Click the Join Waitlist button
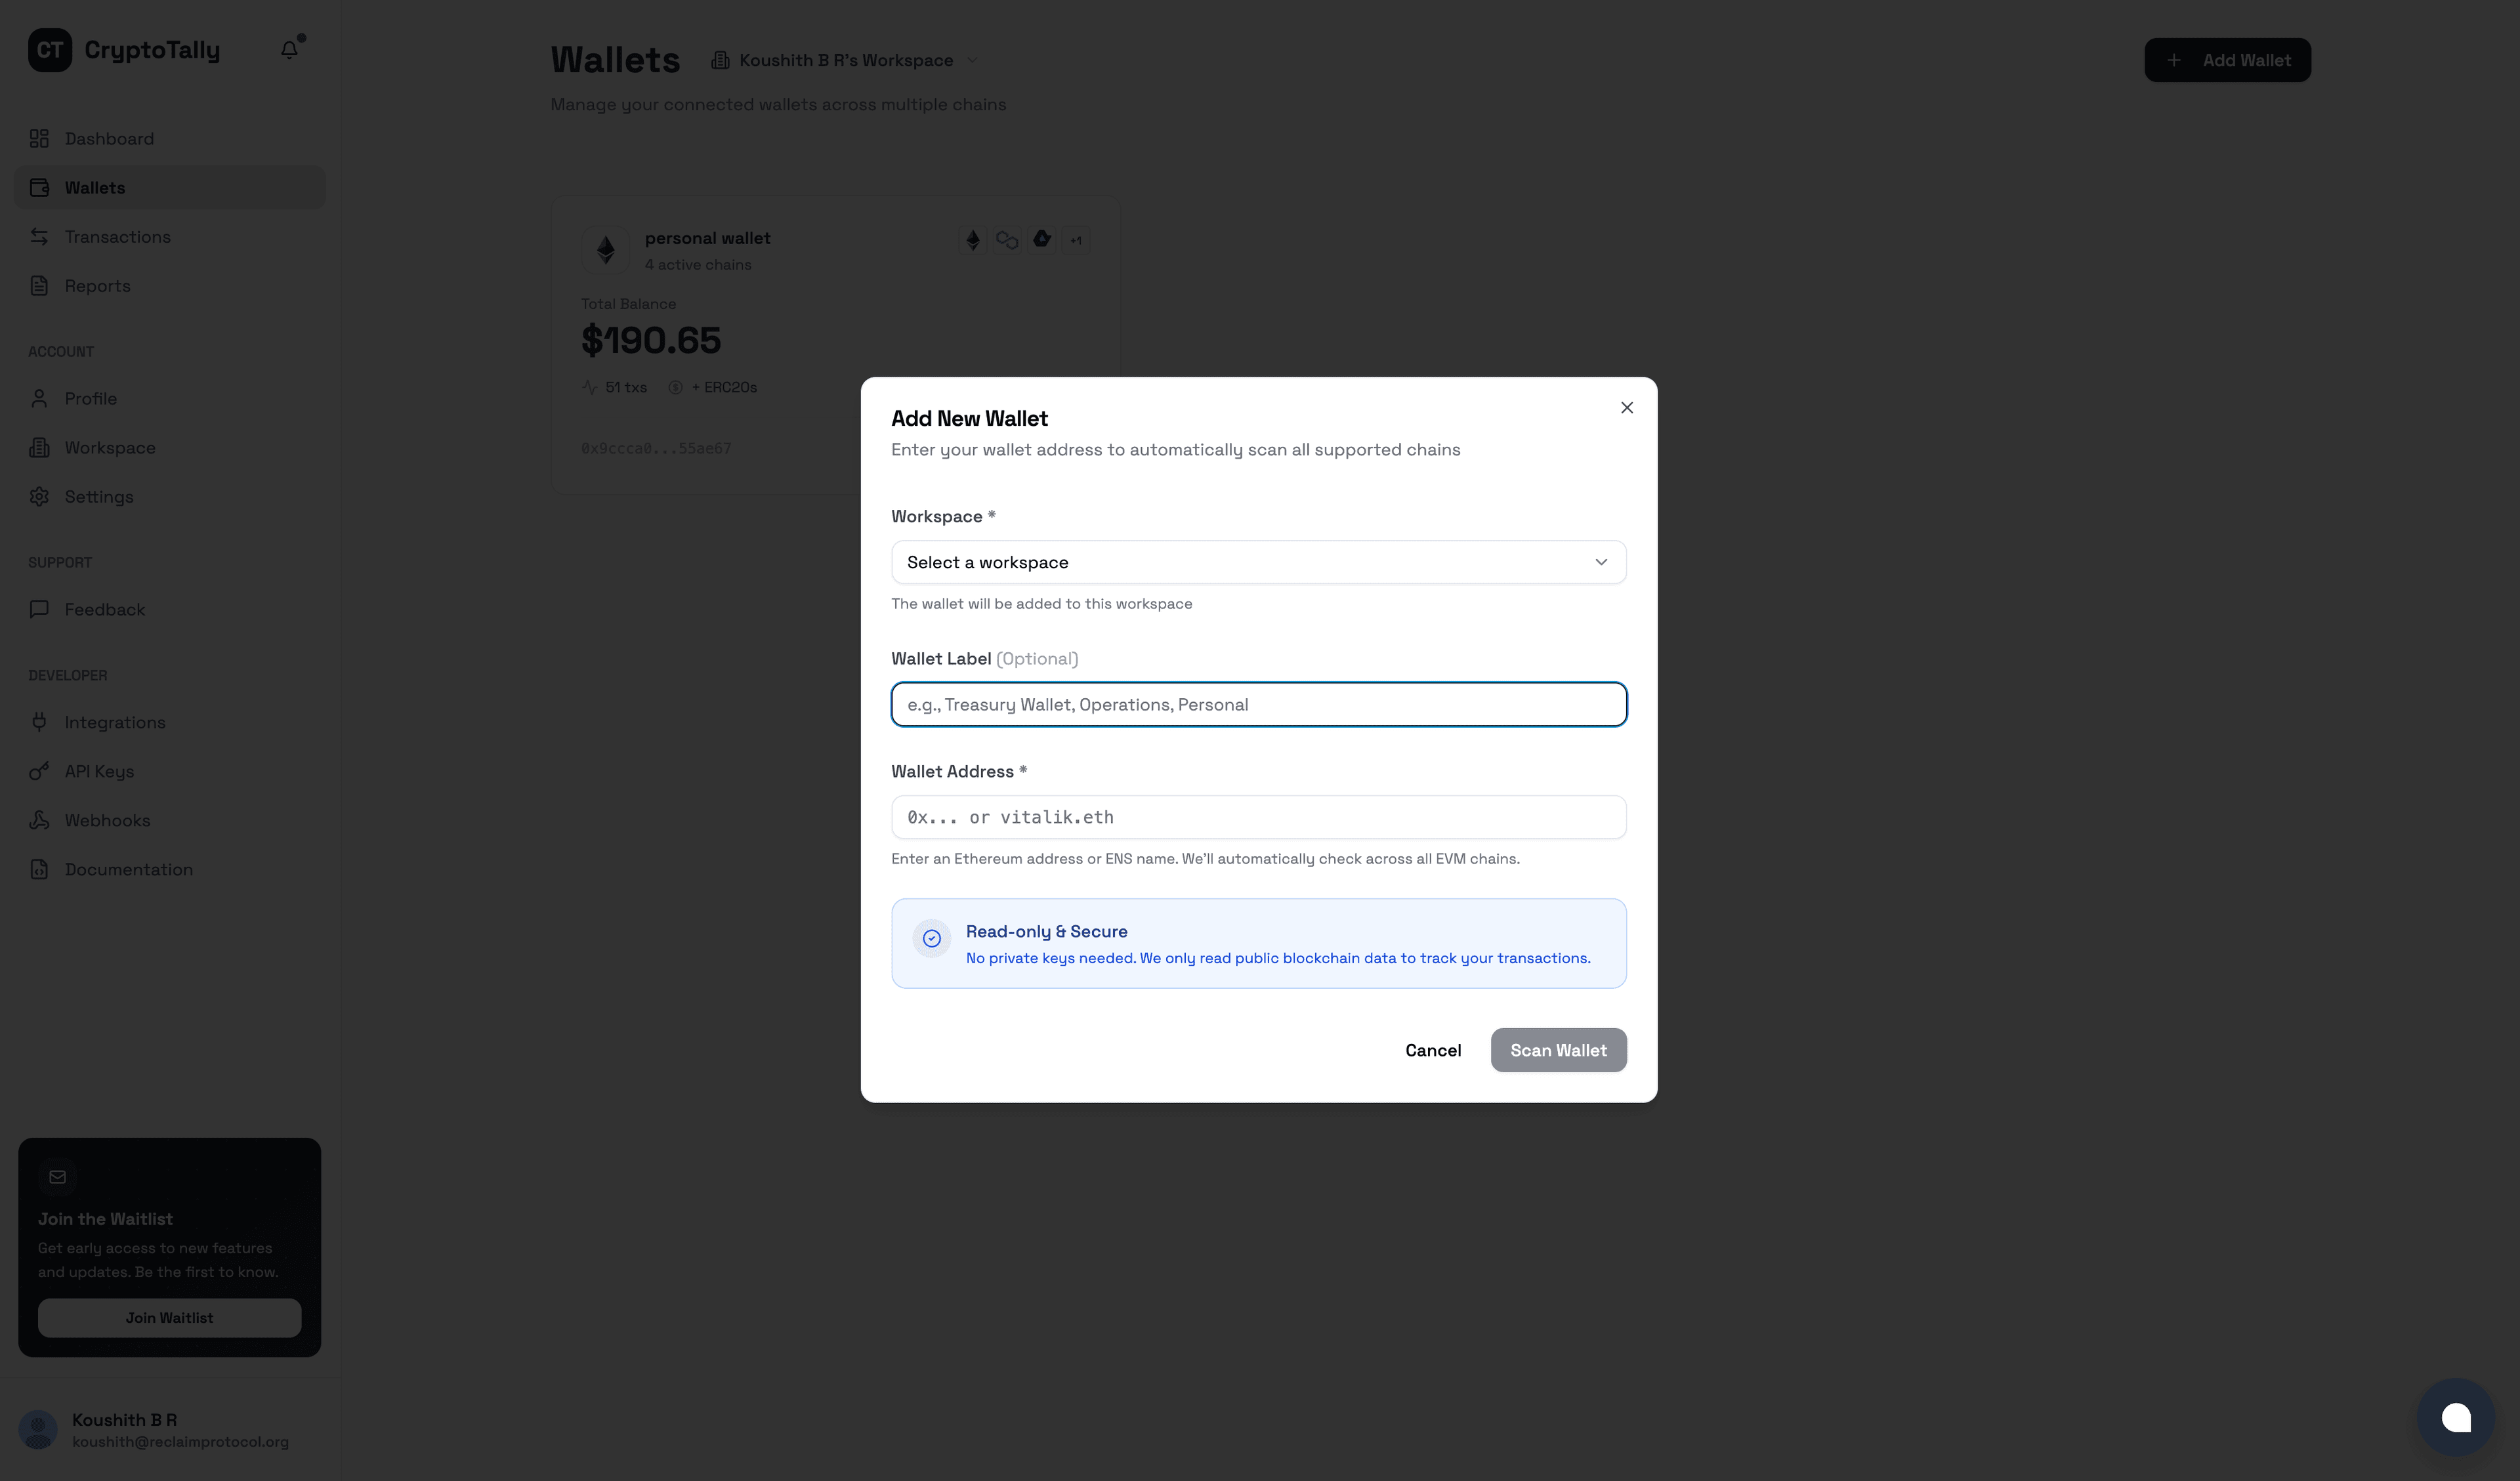The image size is (2520, 1481). 169,1317
